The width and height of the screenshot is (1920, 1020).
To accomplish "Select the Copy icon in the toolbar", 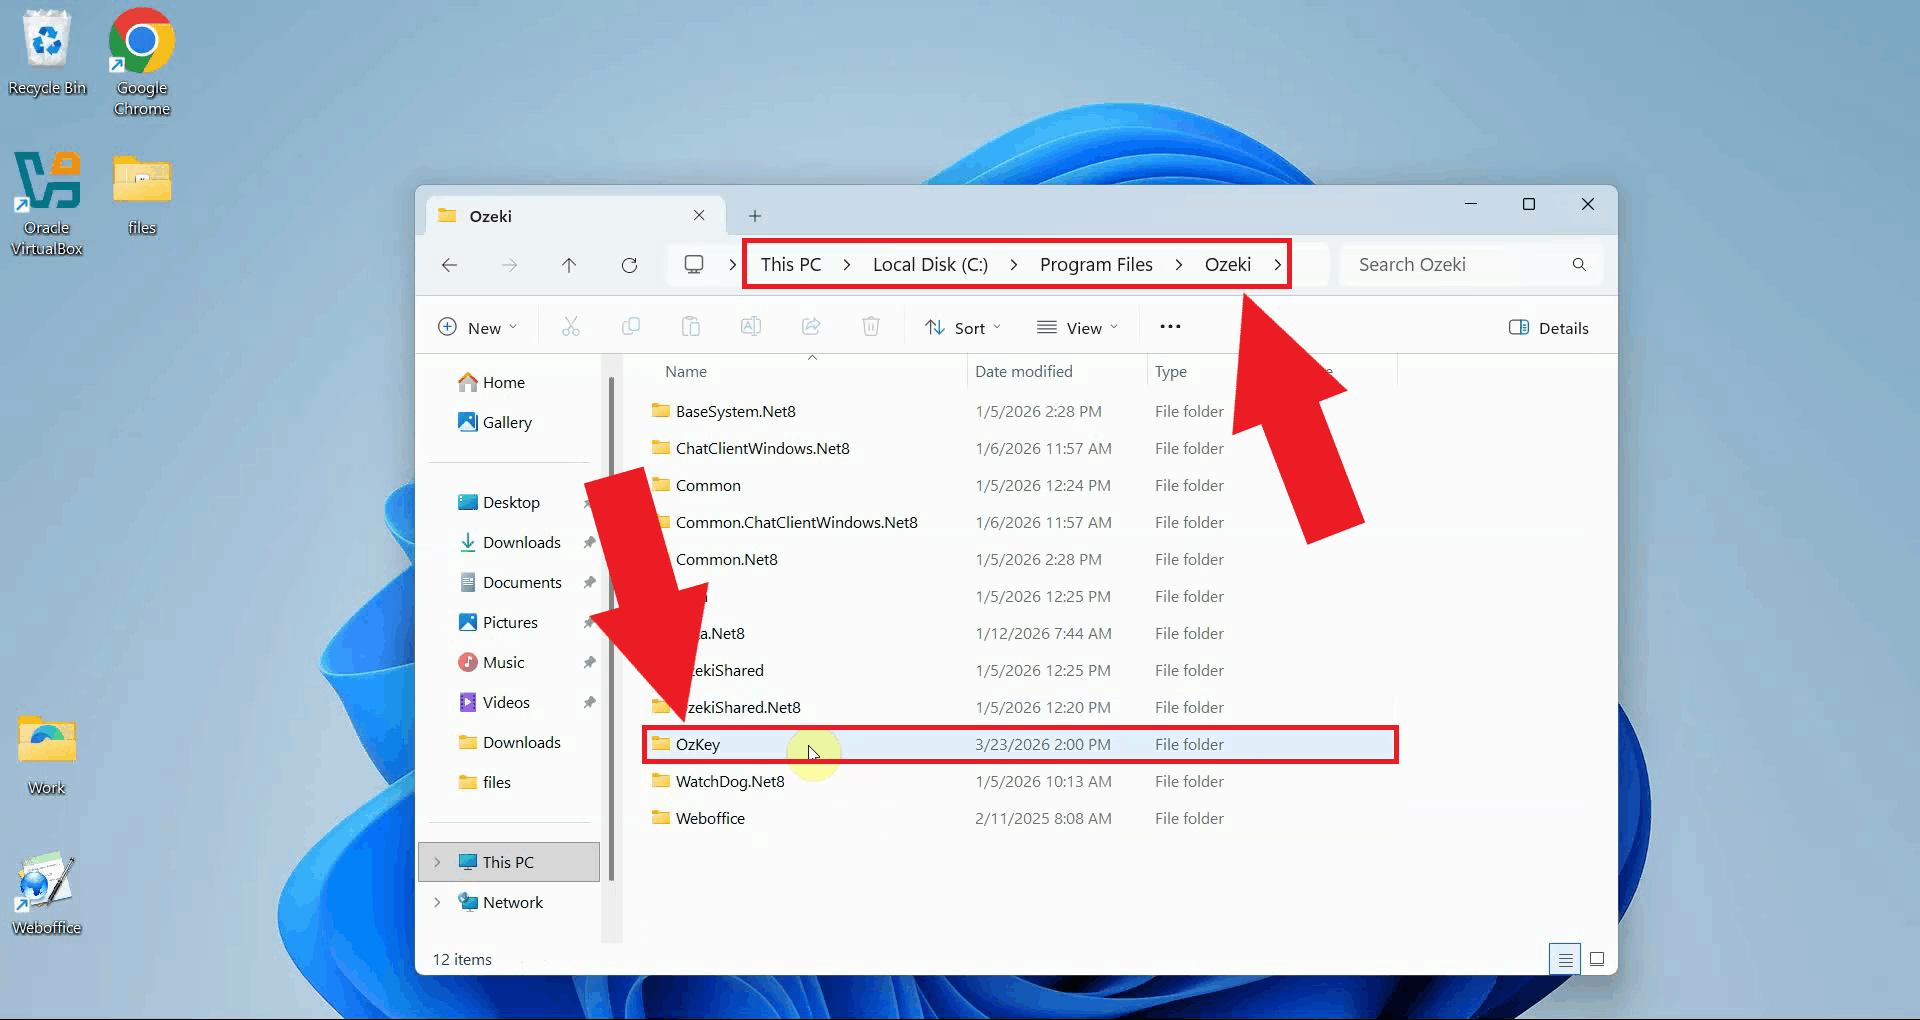I will (631, 326).
